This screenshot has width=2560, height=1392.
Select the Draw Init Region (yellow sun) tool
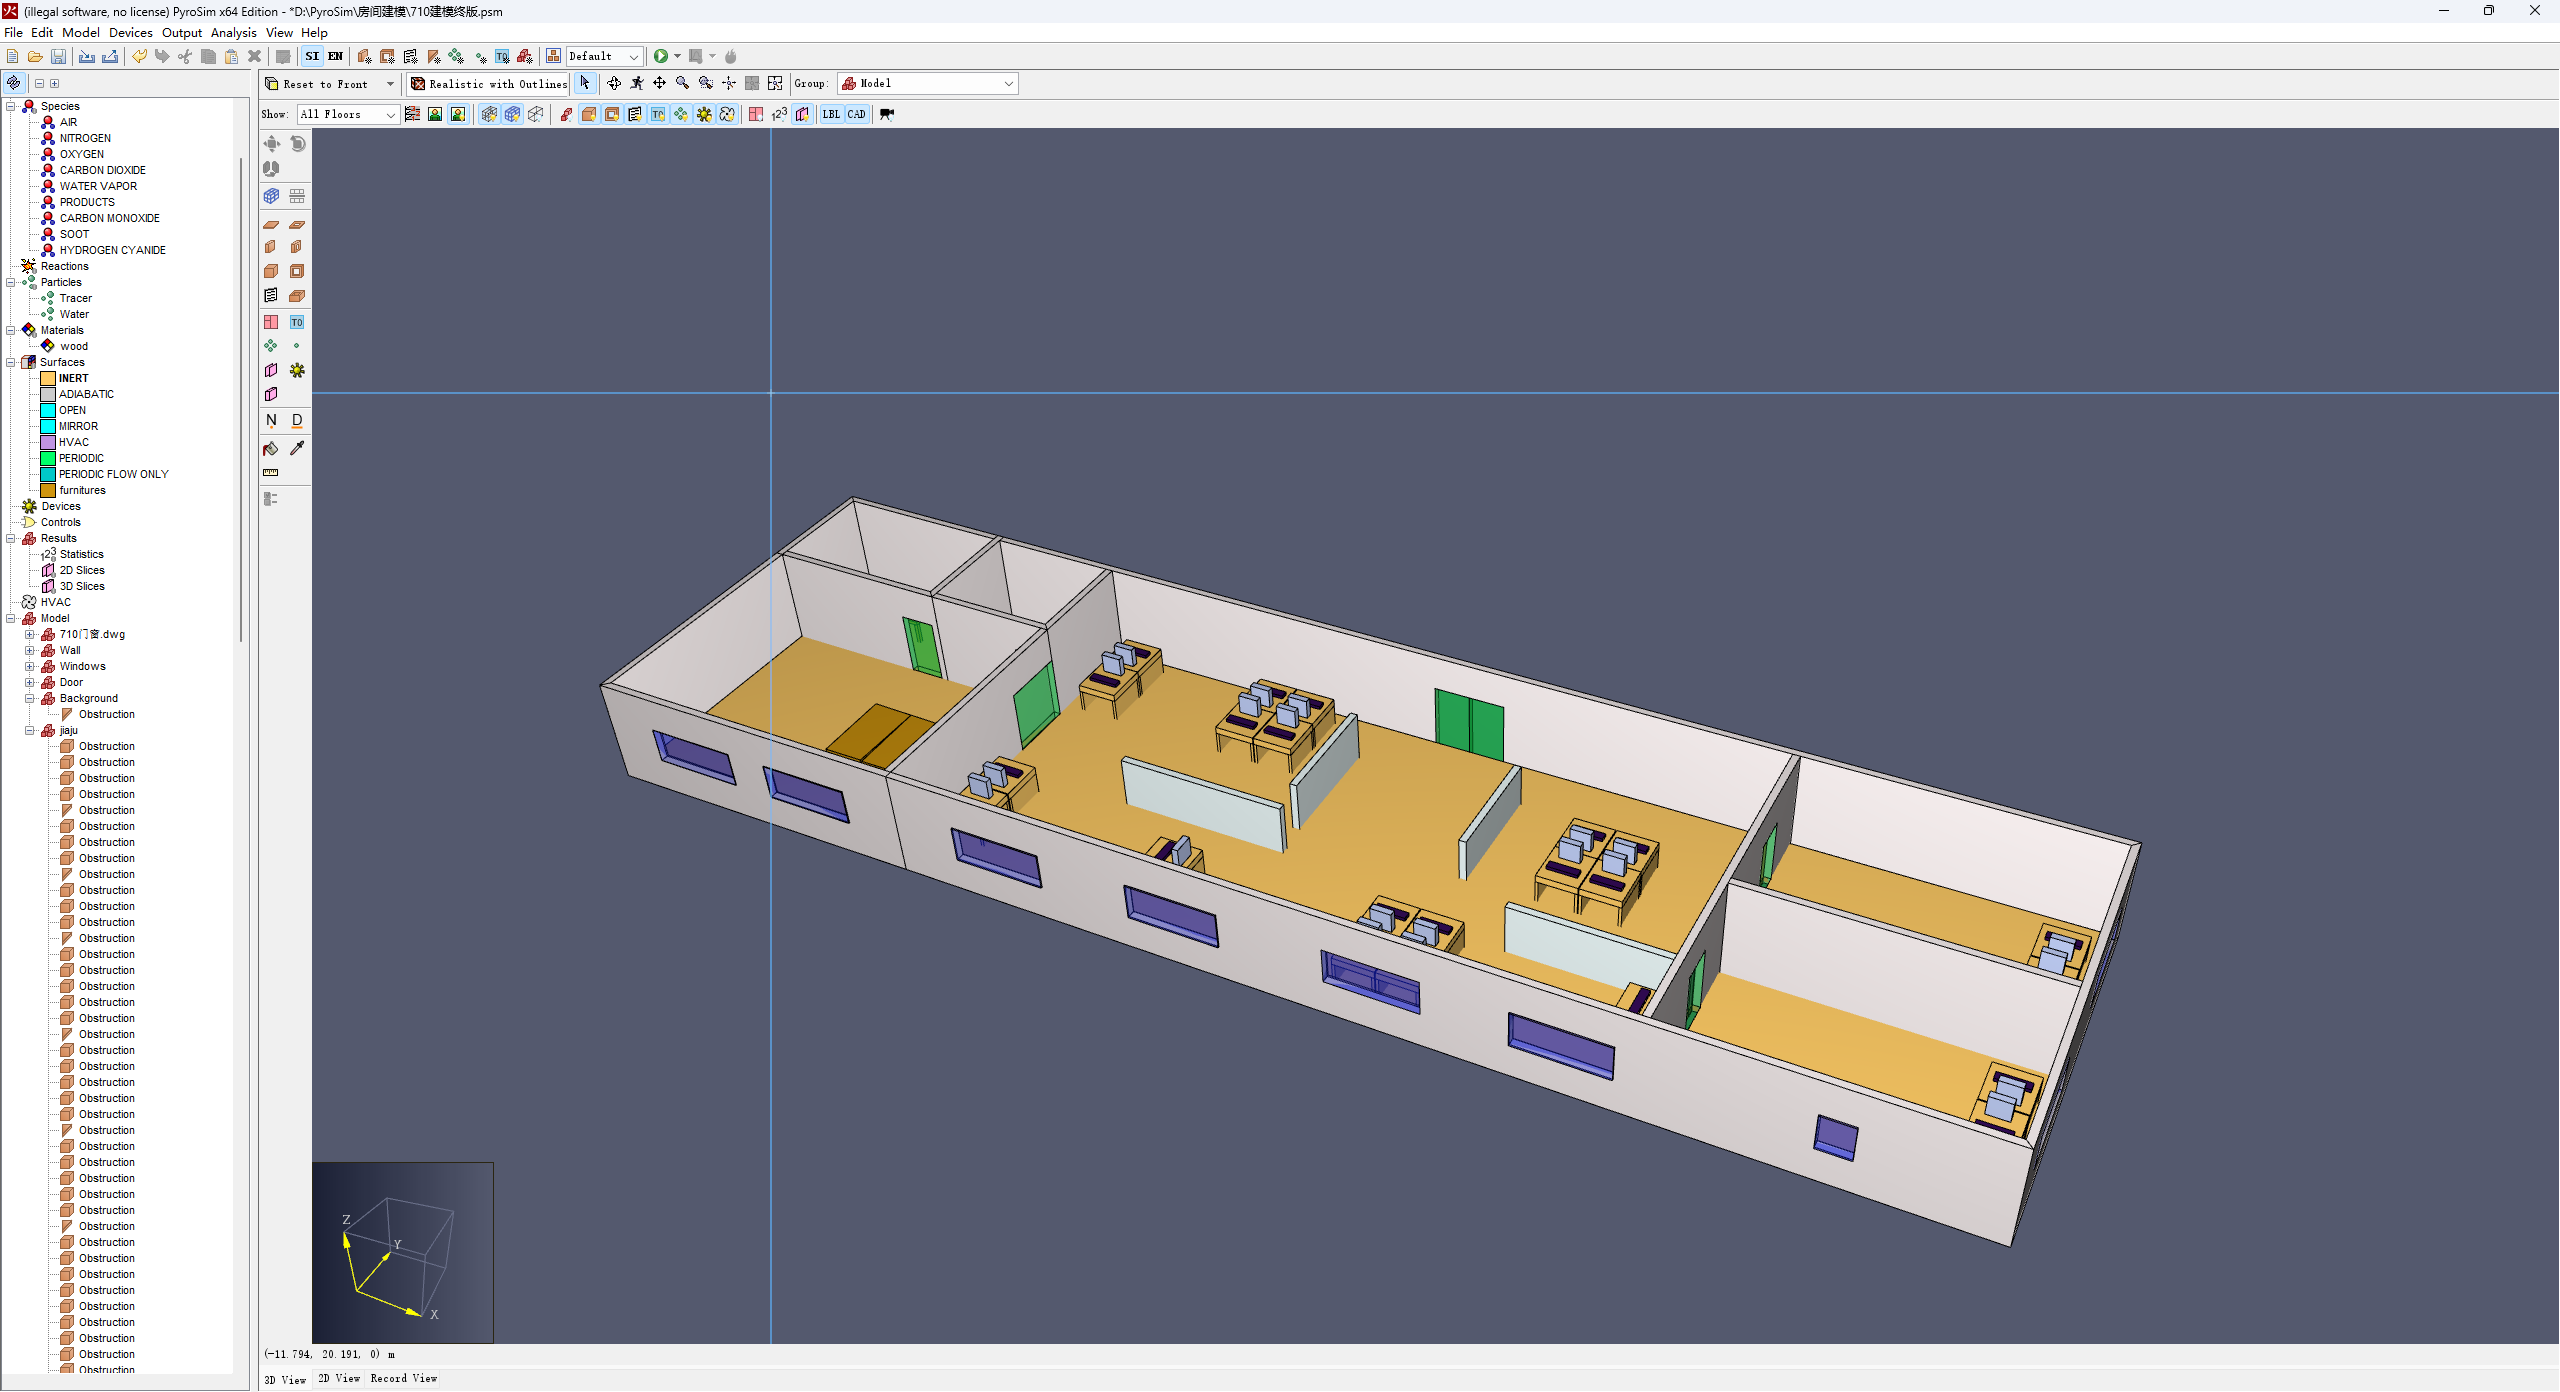pyautogui.click(x=297, y=371)
